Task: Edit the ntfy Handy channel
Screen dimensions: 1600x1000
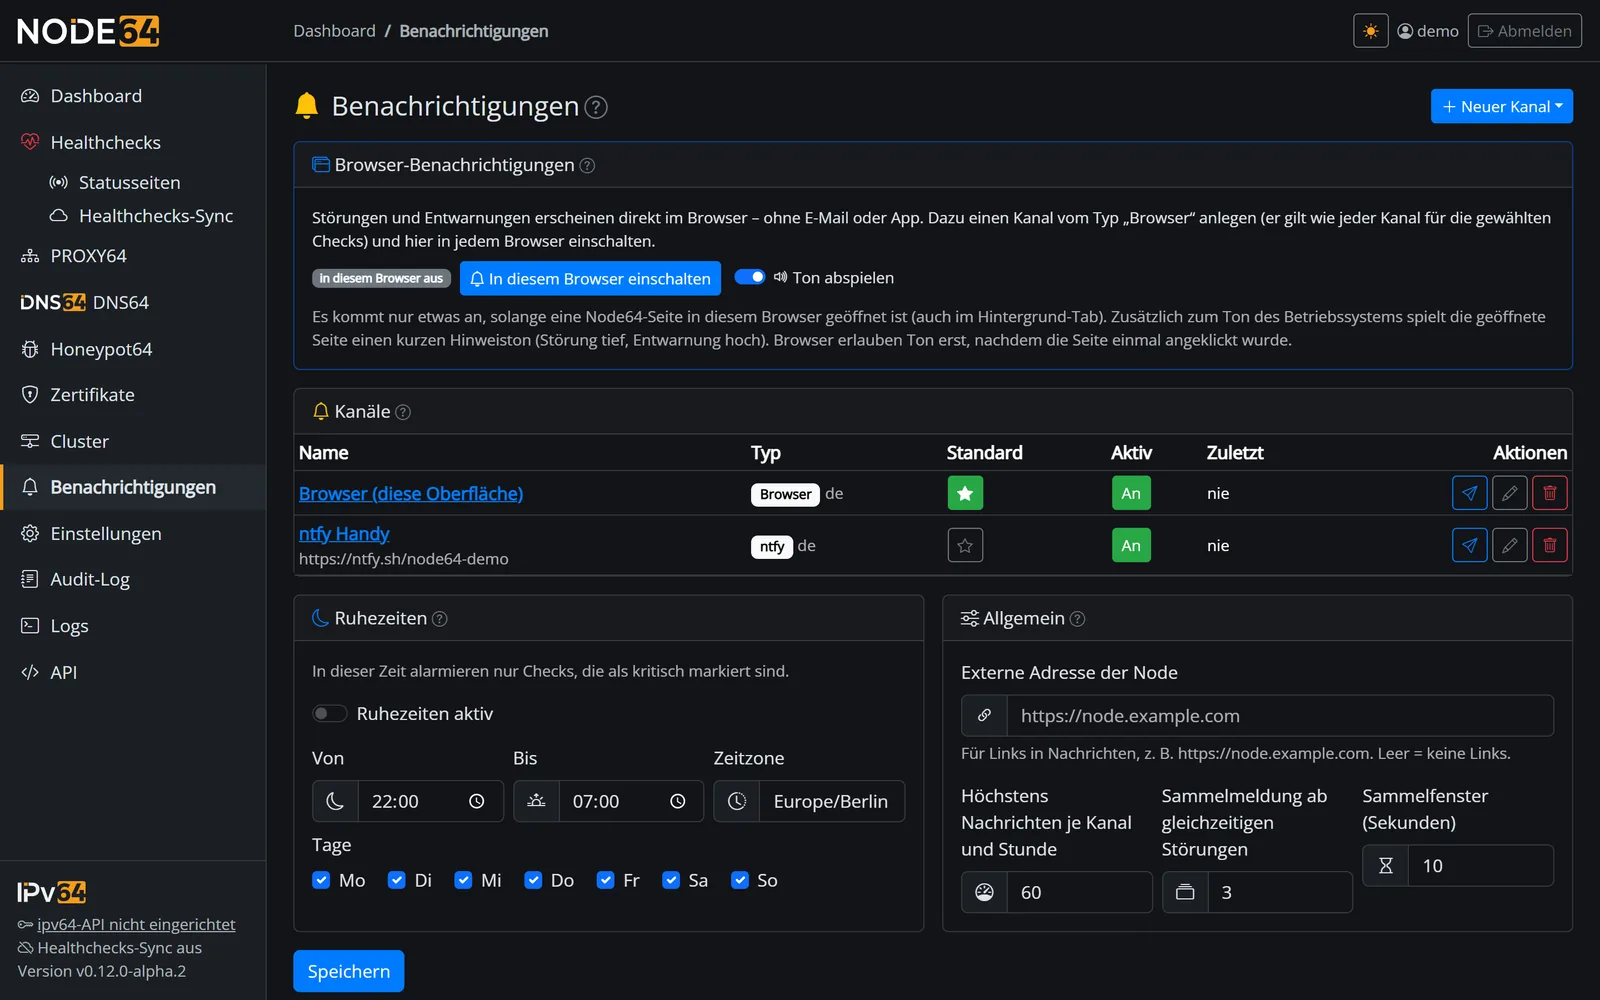Action: coord(1509,545)
